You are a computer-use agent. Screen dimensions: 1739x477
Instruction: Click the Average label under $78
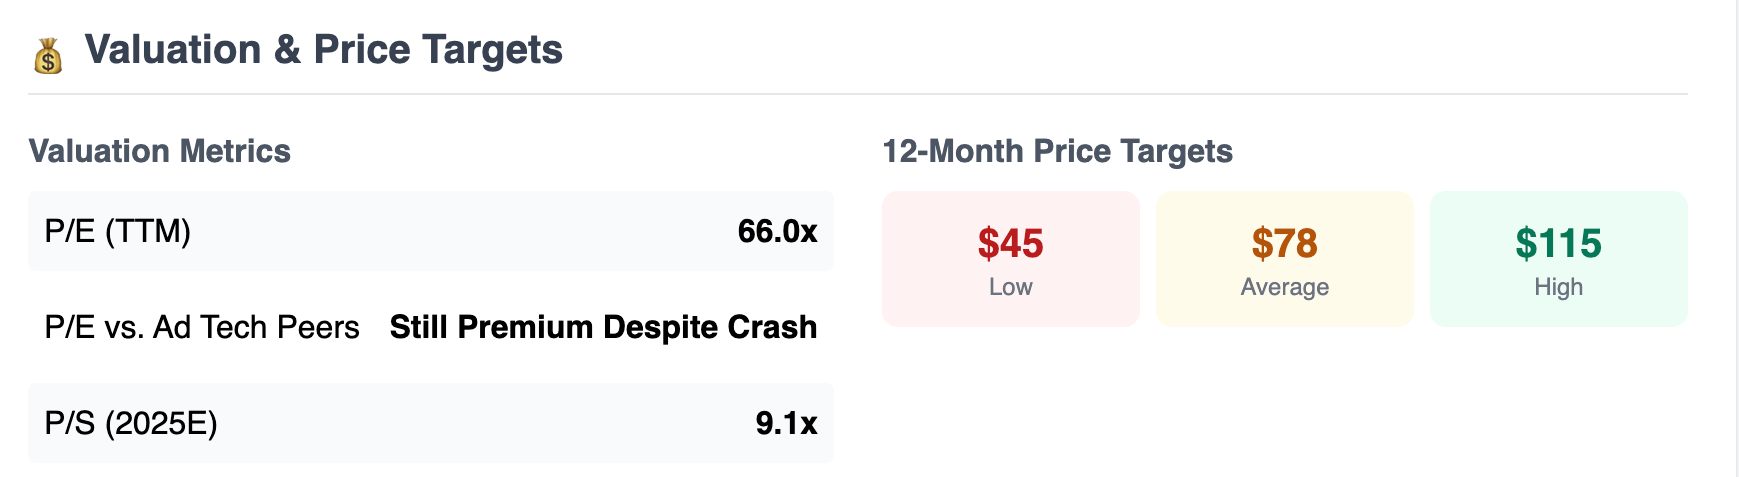1285,287
